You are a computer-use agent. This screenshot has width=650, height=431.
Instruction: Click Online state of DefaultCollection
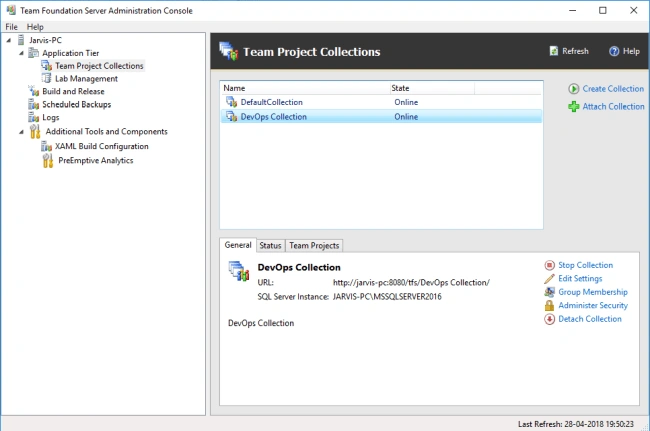(406, 102)
